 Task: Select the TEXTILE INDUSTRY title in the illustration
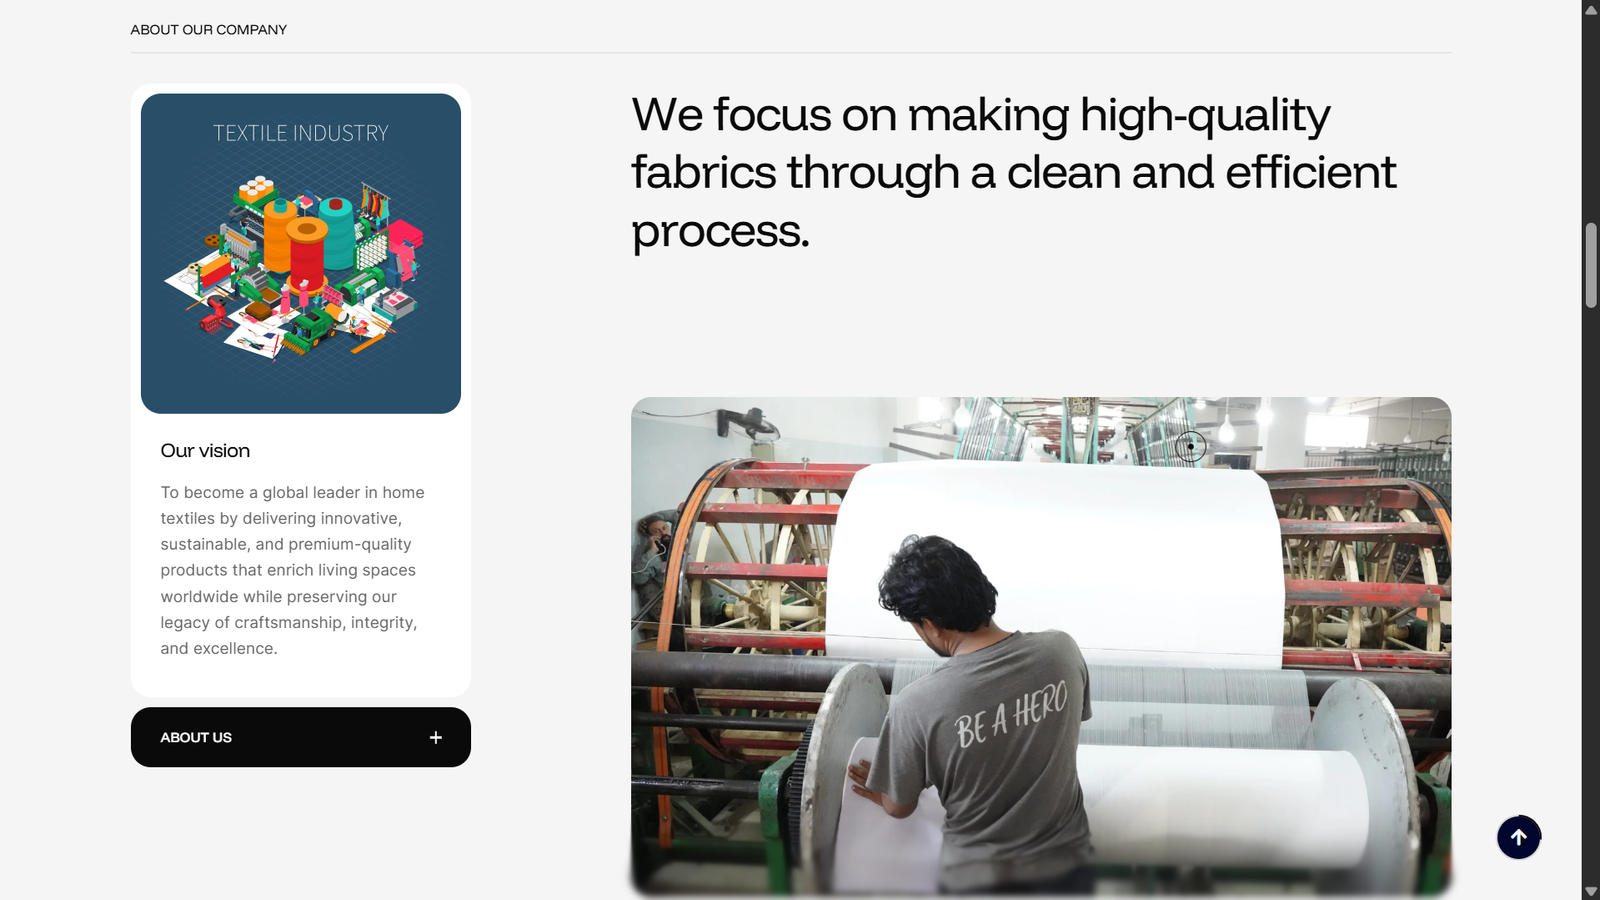pos(301,133)
